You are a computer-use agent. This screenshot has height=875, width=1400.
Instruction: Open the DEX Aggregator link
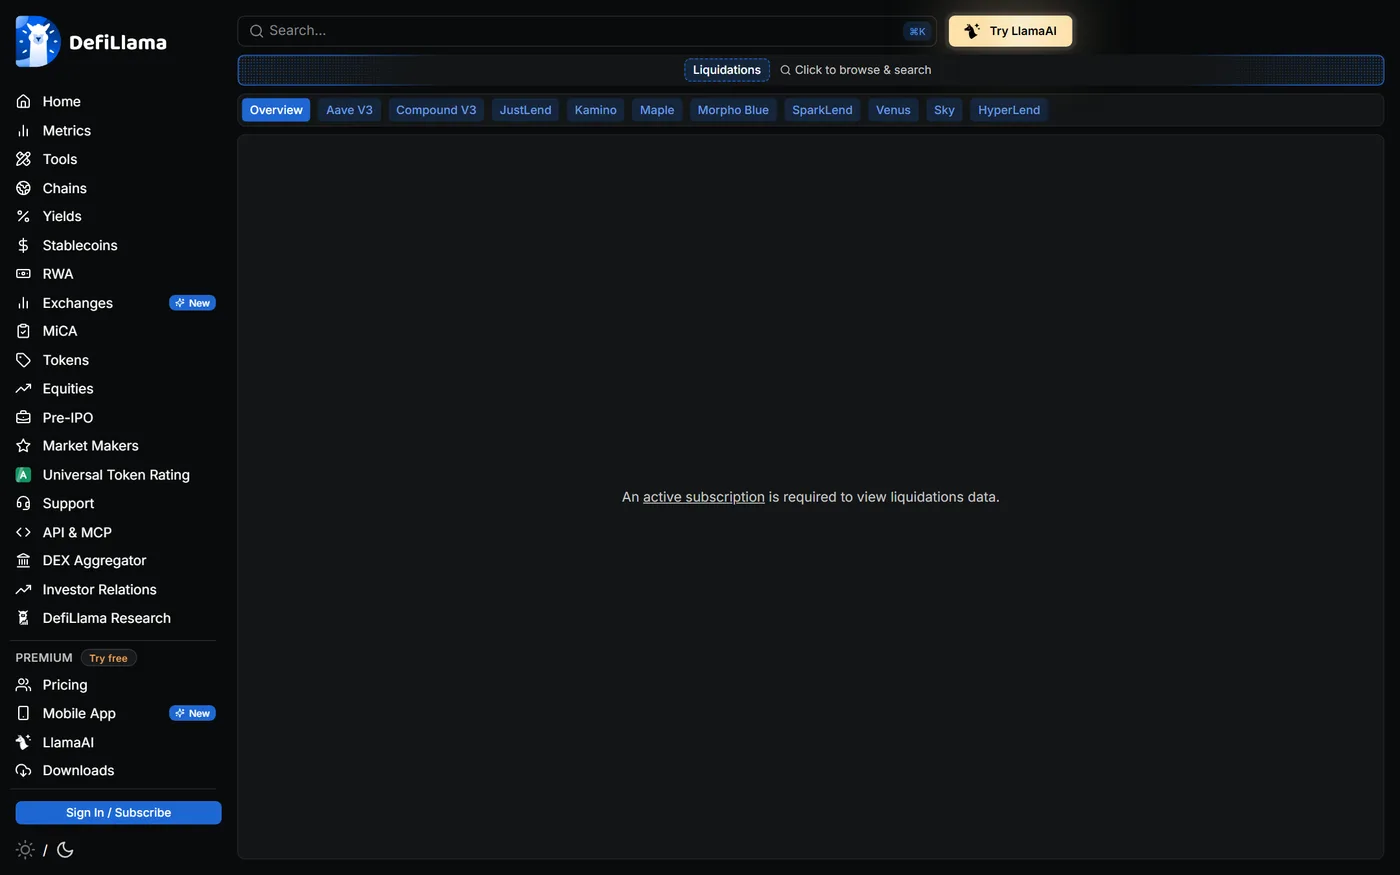(95, 561)
